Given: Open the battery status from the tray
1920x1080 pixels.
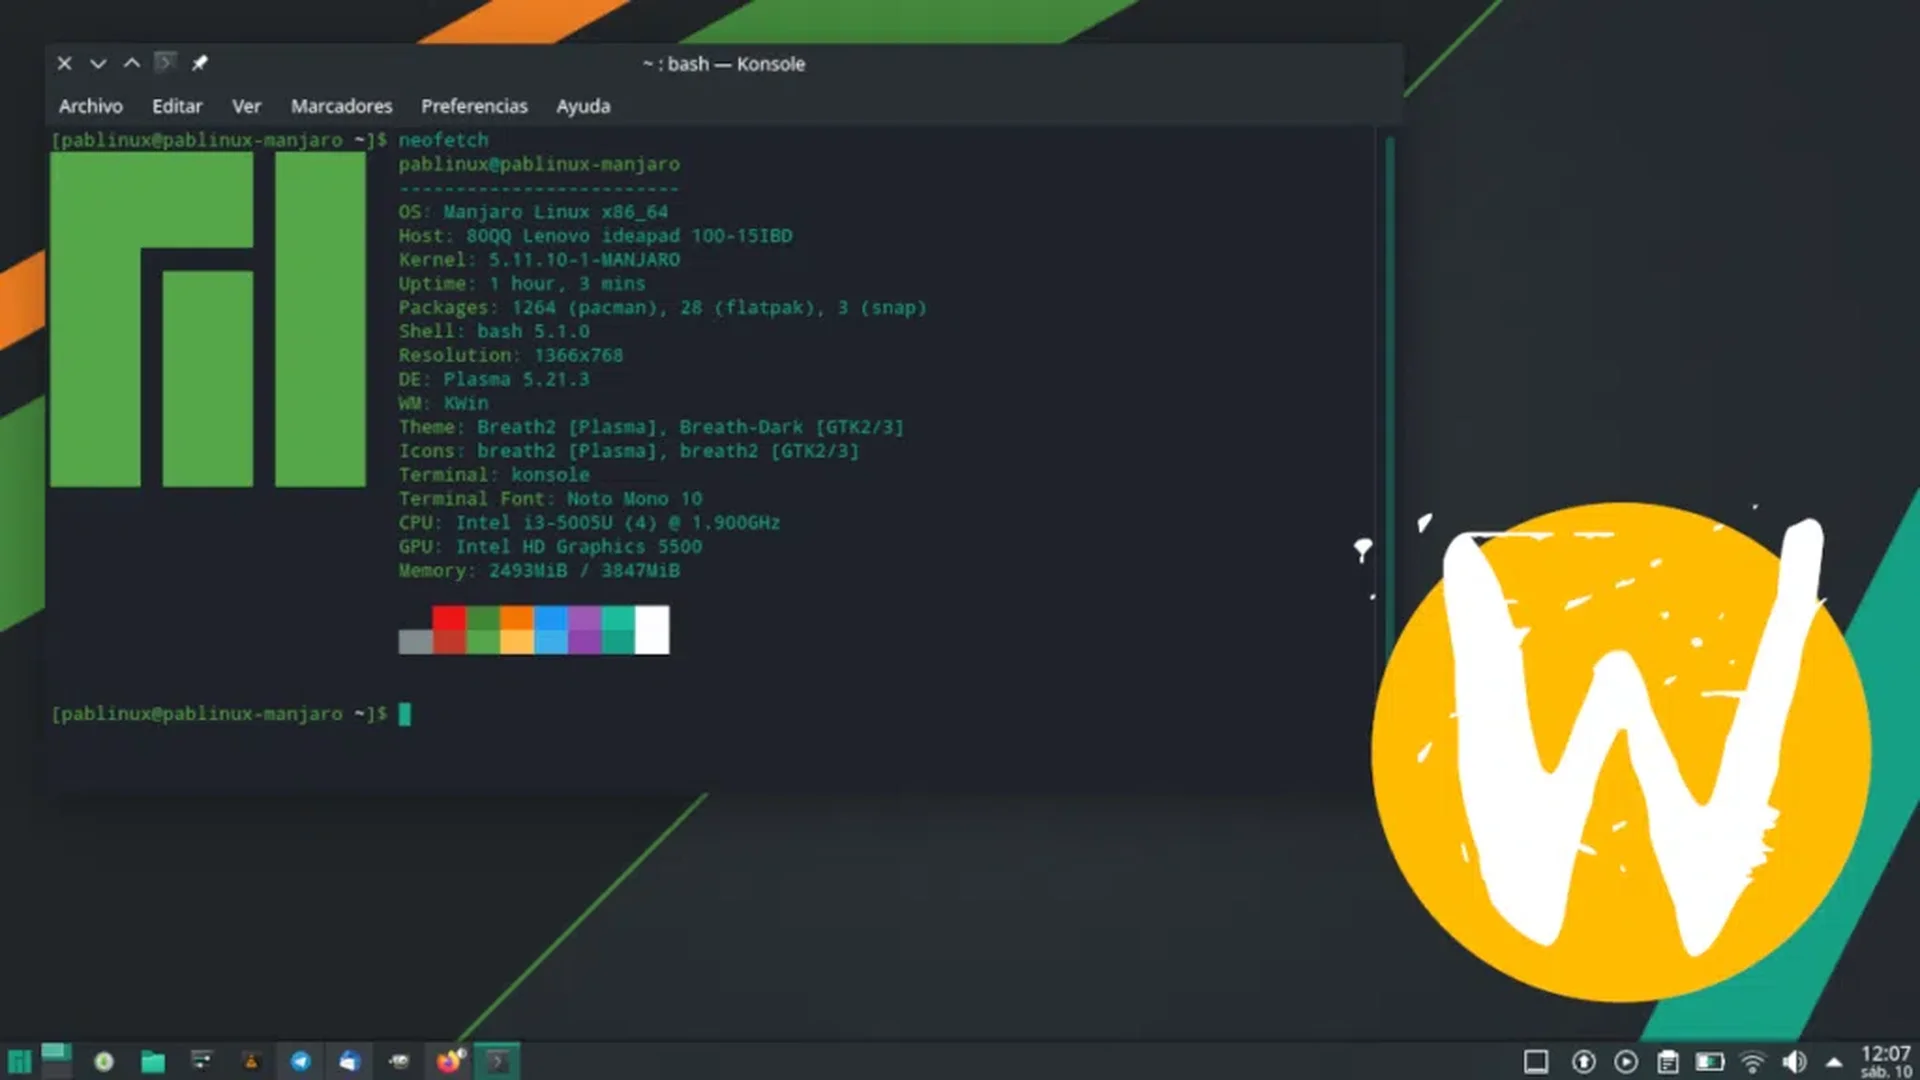Looking at the screenshot, I should (x=1709, y=1062).
